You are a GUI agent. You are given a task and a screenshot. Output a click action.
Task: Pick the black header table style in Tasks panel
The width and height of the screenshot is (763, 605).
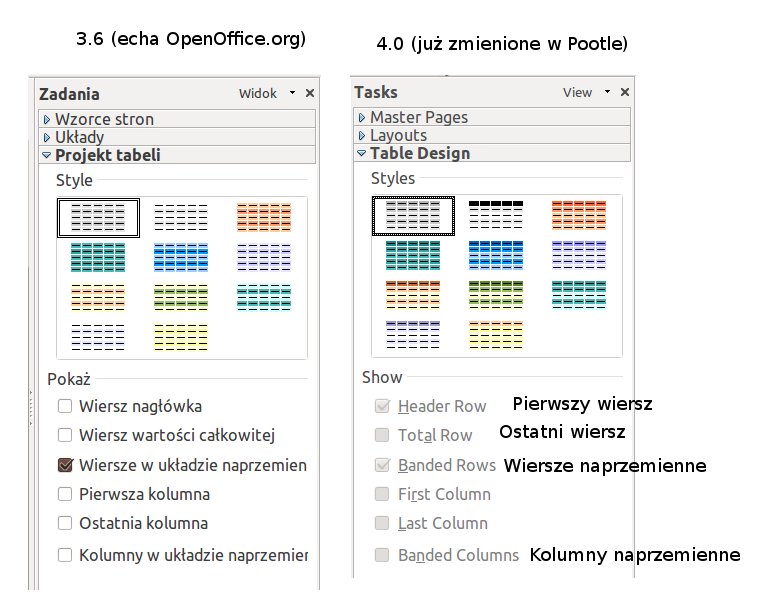click(496, 216)
